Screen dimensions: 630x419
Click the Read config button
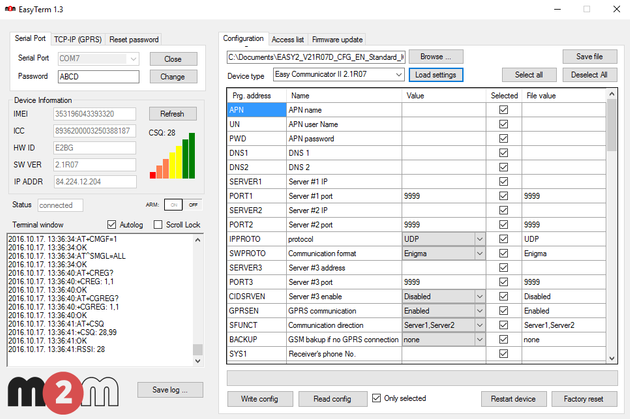click(x=333, y=399)
